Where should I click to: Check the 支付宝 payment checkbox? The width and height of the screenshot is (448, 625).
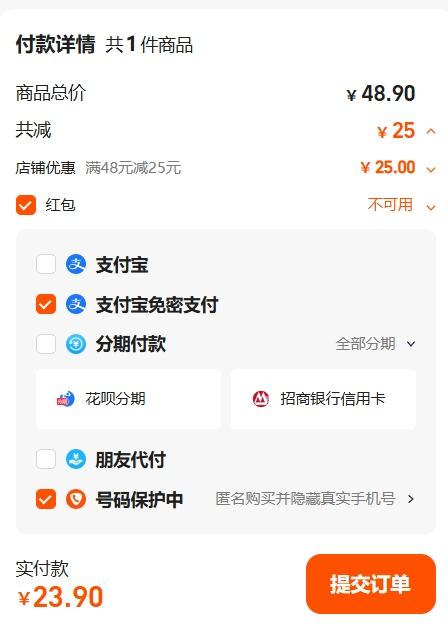pos(46,264)
